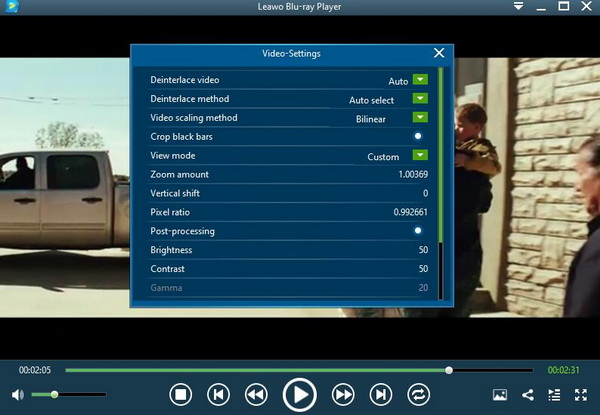The image size is (600, 415).
Task: Click the Play button
Action: point(299,395)
